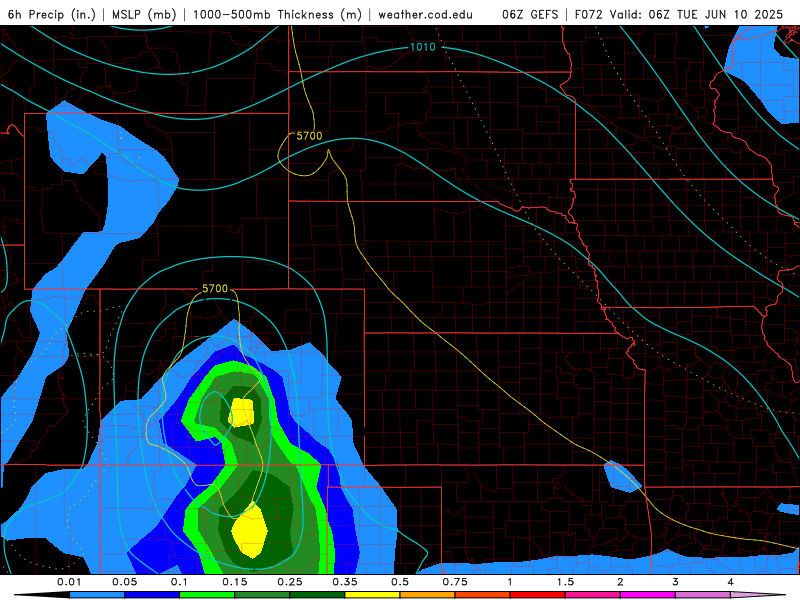
Task: Click the 0.1 legend value
Action: point(179,582)
